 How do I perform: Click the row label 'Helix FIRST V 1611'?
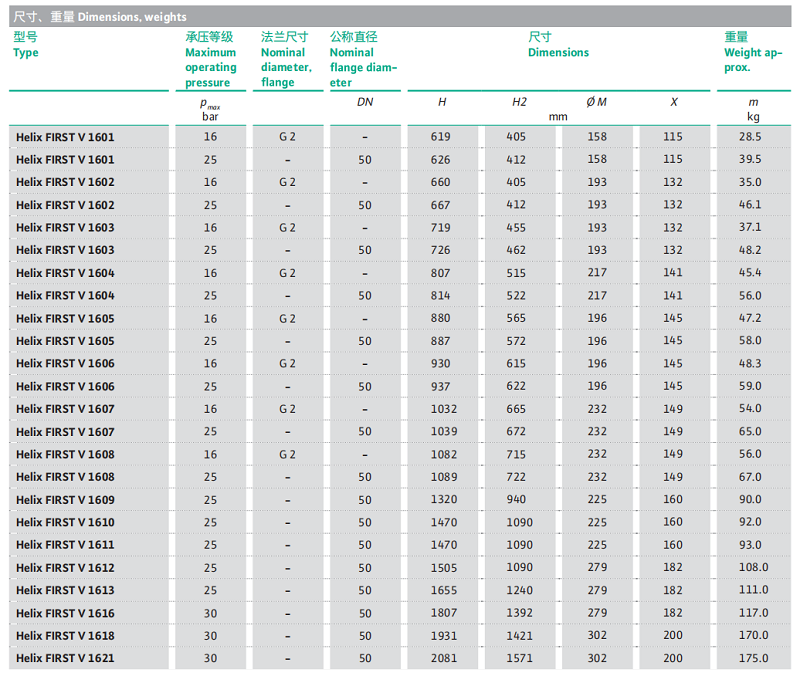pos(65,545)
